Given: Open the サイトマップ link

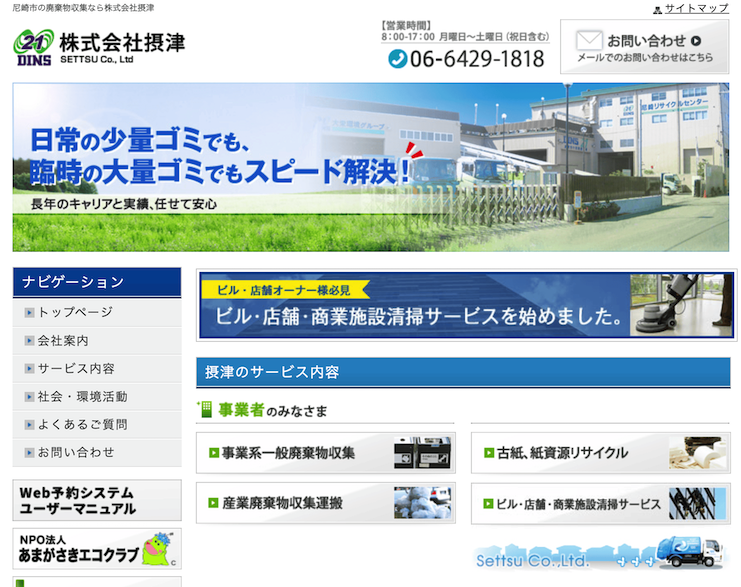Looking at the screenshot, I should 696,8.
